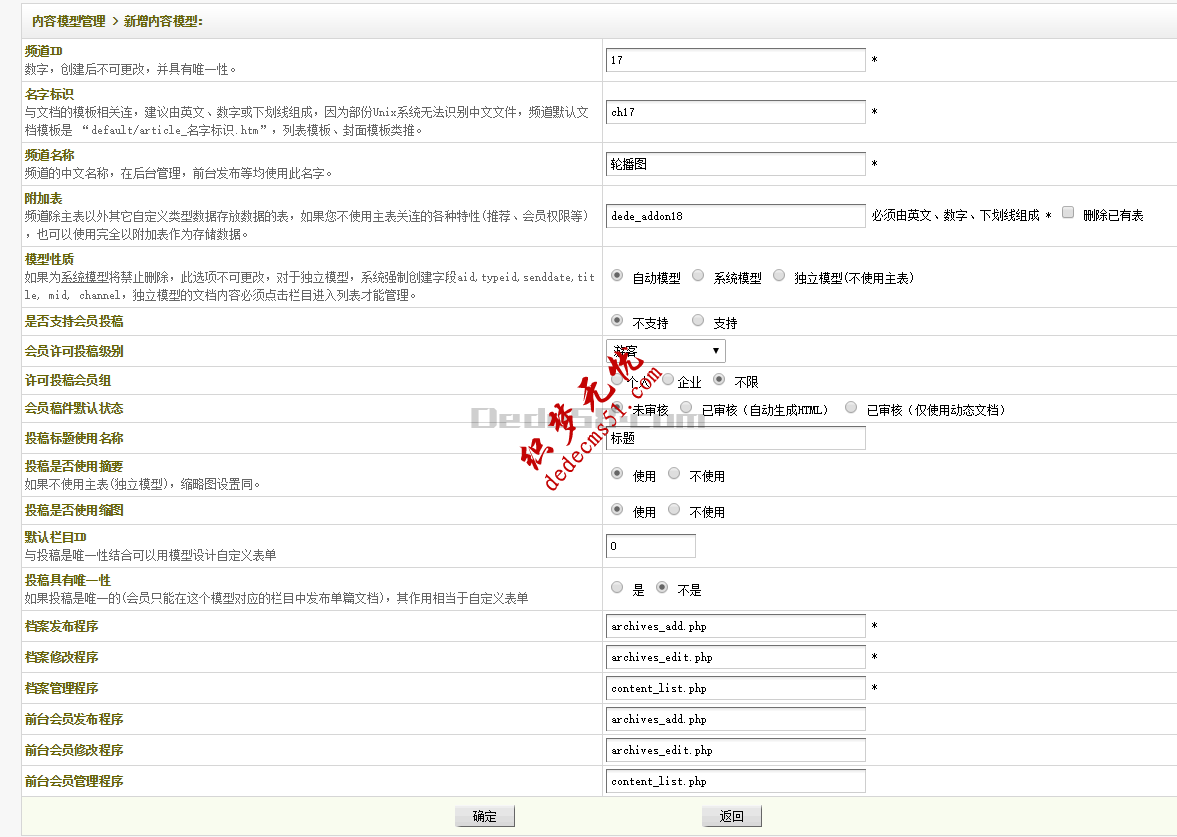Tick the 删除已有表 checkbox
Image resolution: width=1177 pixels, height=837 pixels.
click(1068, 213)
